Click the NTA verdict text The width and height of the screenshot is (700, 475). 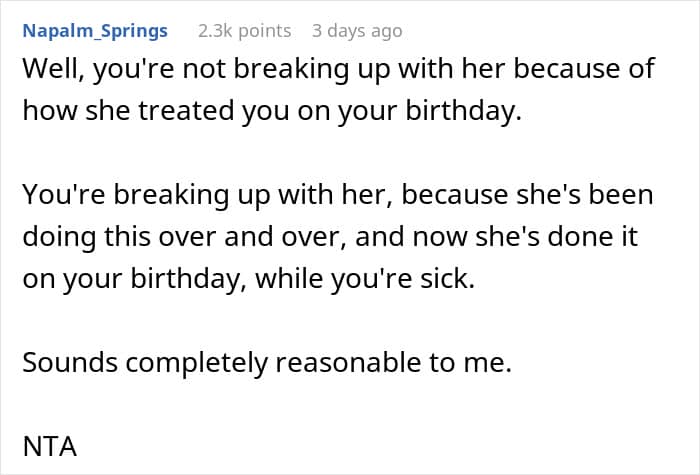coord(50,446)
